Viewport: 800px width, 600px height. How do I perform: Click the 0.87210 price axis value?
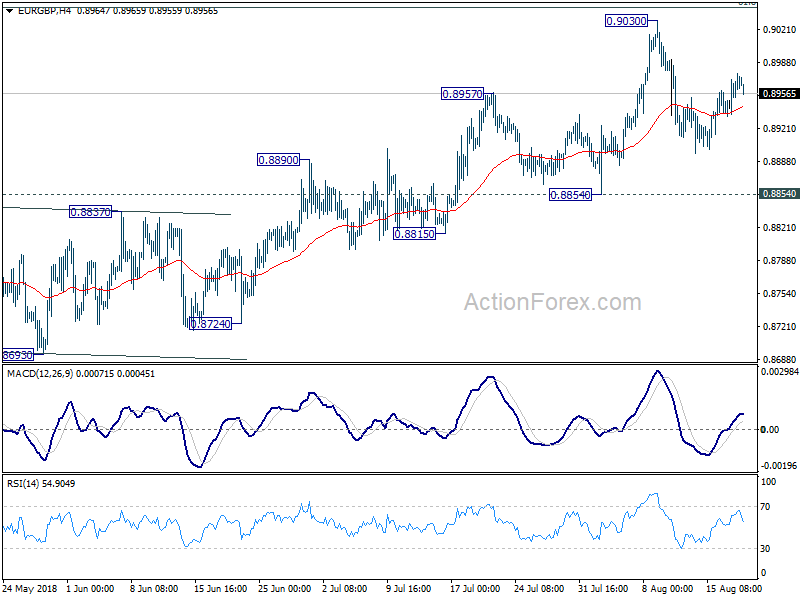click(x=780, y=327)
